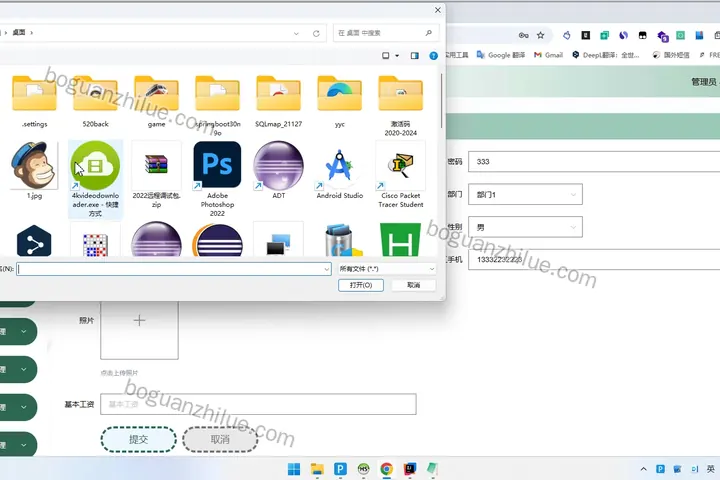Select the ADT Eclipse shortcut
This screenshot has width=720, height=480.
click(279, 171)
